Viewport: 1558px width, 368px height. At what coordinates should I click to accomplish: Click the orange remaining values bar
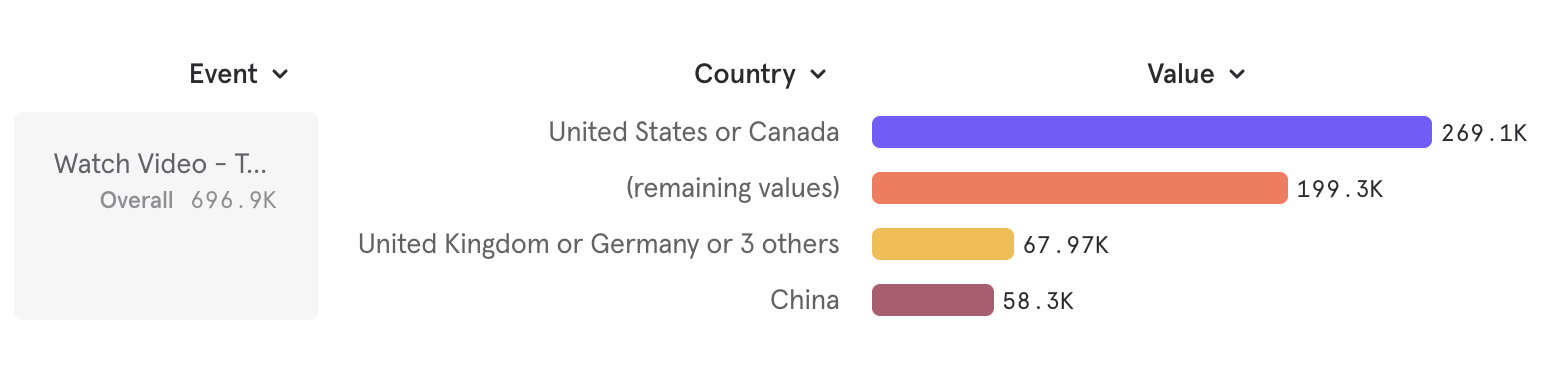click(1080, 188)
